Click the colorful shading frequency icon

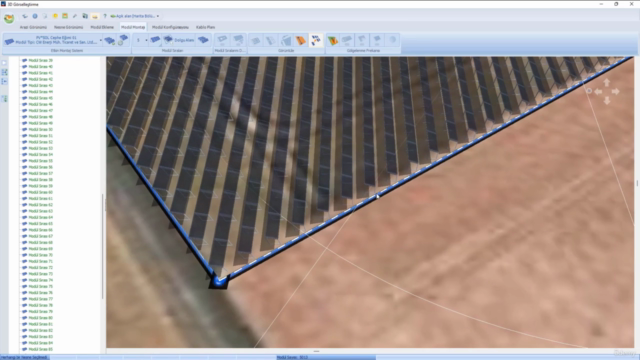[x=333, y=40]
